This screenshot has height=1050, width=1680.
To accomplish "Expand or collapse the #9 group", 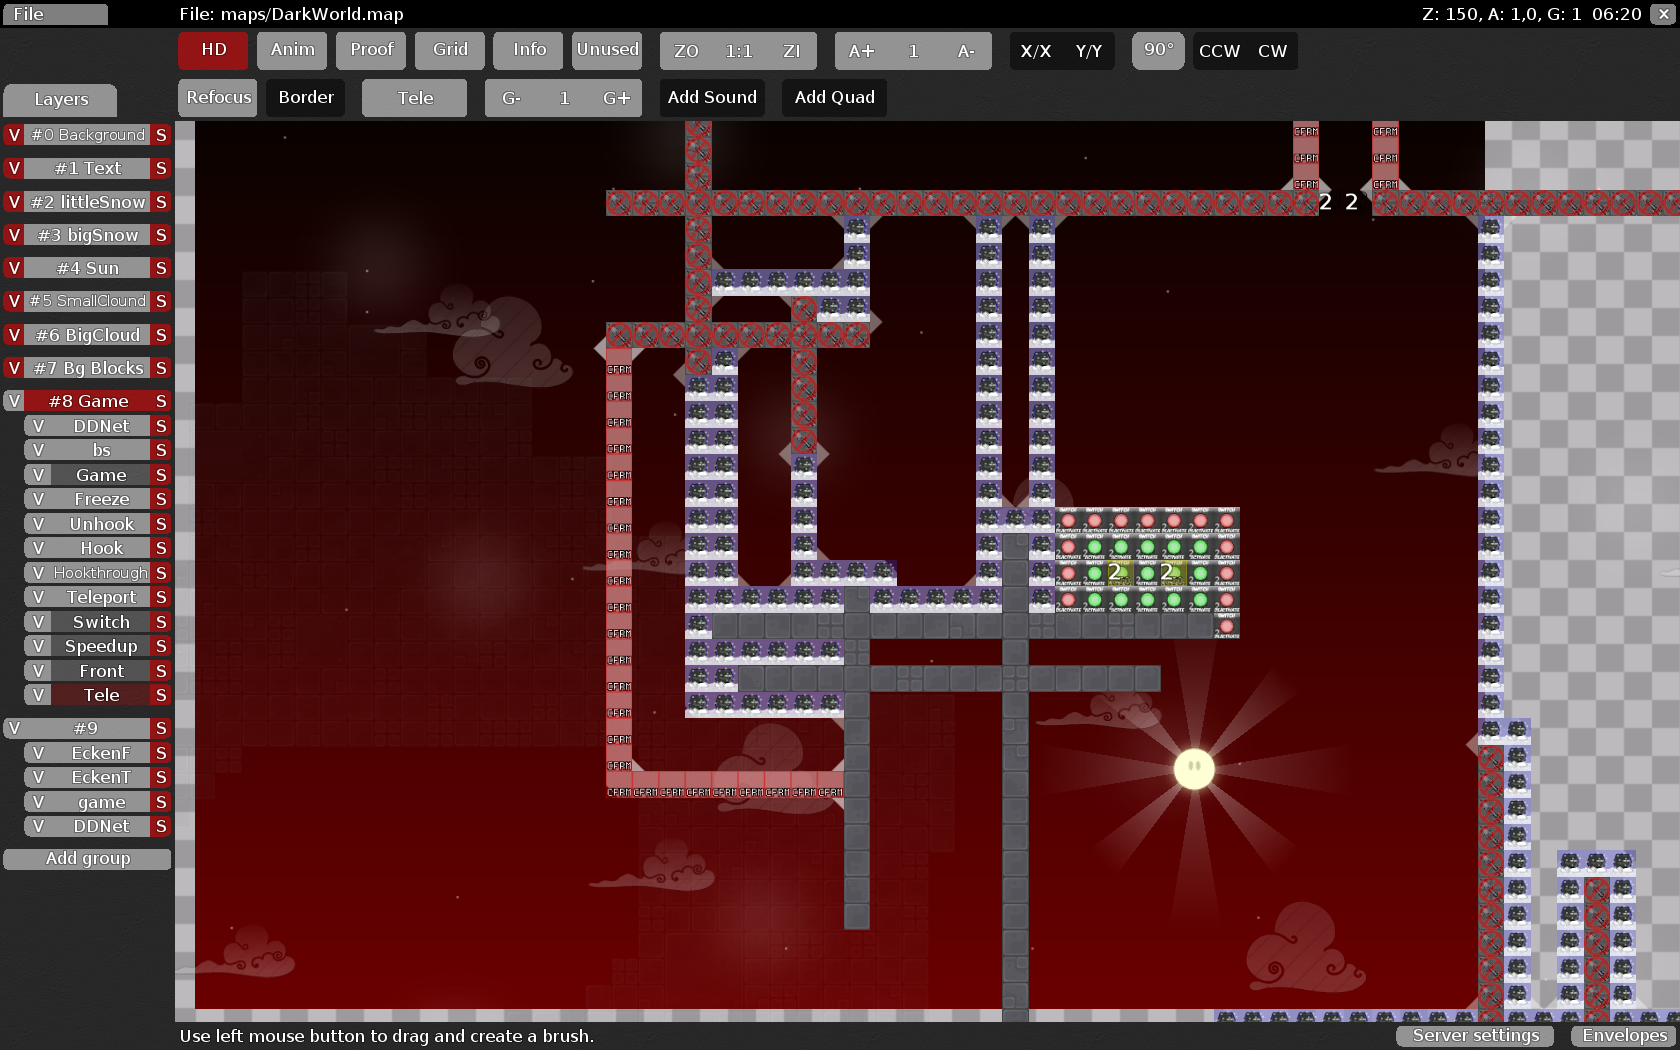I will click(x=86, y=728).
